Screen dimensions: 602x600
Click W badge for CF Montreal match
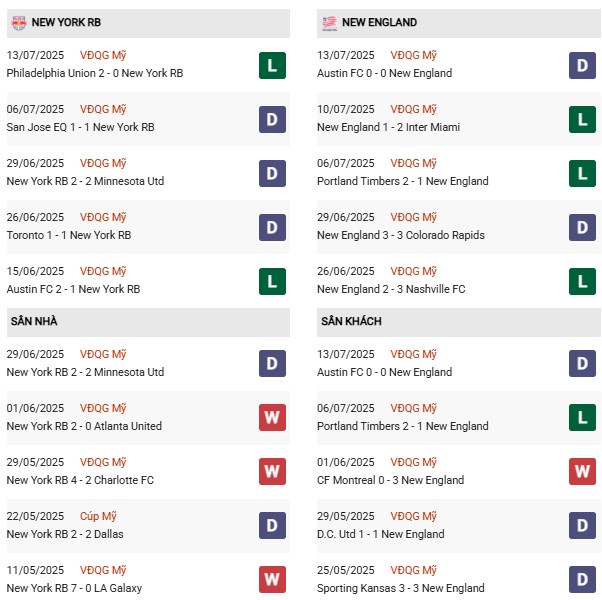(583, 473)
